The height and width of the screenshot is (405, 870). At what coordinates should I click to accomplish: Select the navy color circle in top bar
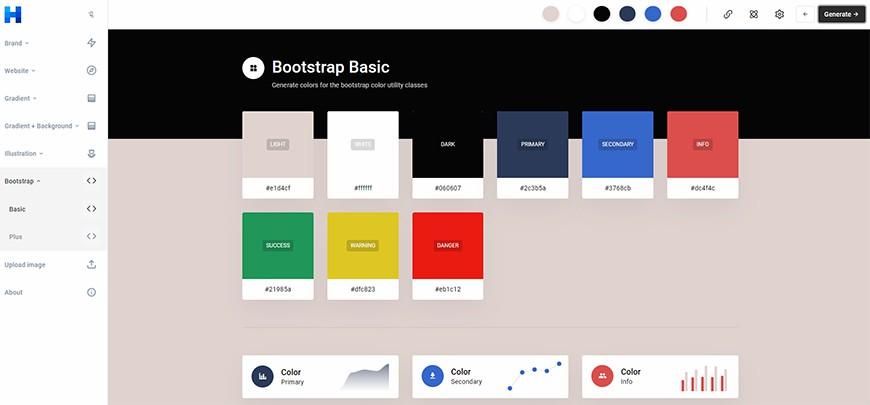pos(628,14)
